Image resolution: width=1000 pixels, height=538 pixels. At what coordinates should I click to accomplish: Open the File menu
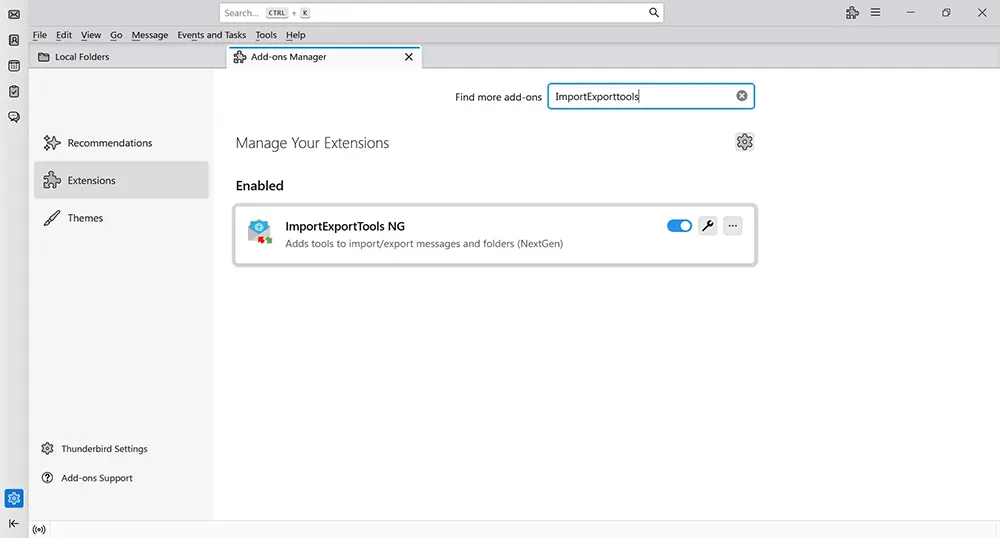(40, 35)
